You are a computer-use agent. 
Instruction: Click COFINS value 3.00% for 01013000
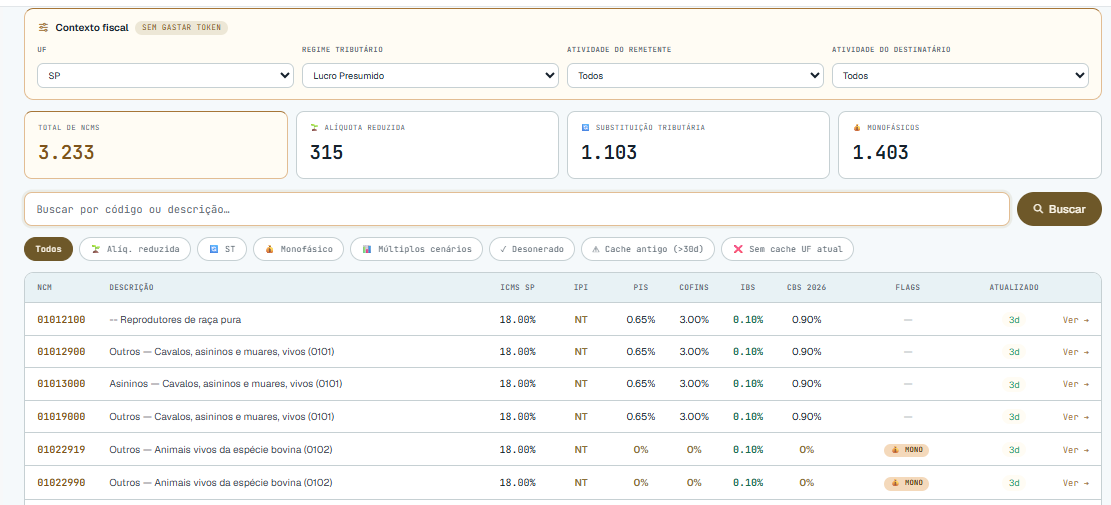tap(694, 383)
